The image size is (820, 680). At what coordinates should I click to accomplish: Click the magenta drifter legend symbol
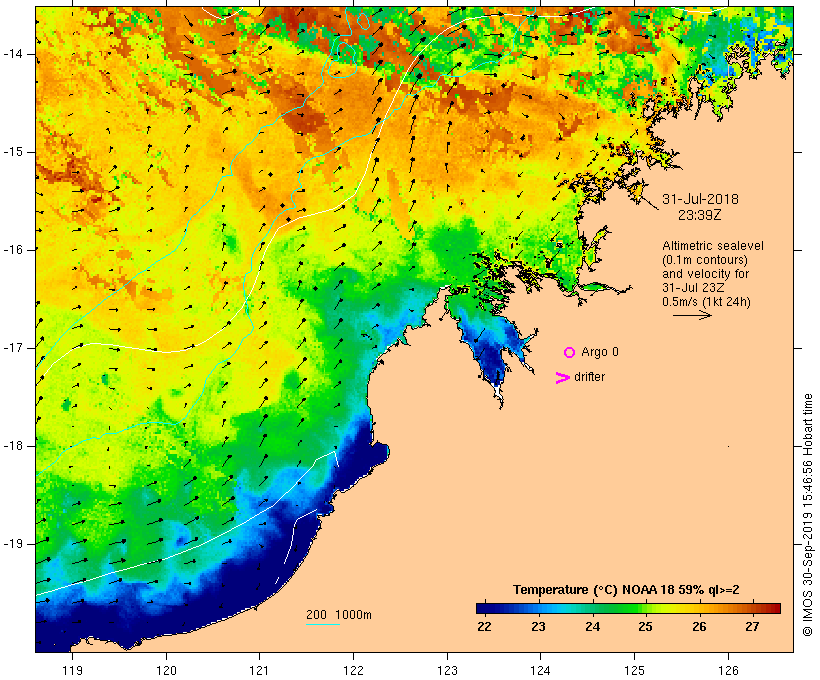(562, 378)
